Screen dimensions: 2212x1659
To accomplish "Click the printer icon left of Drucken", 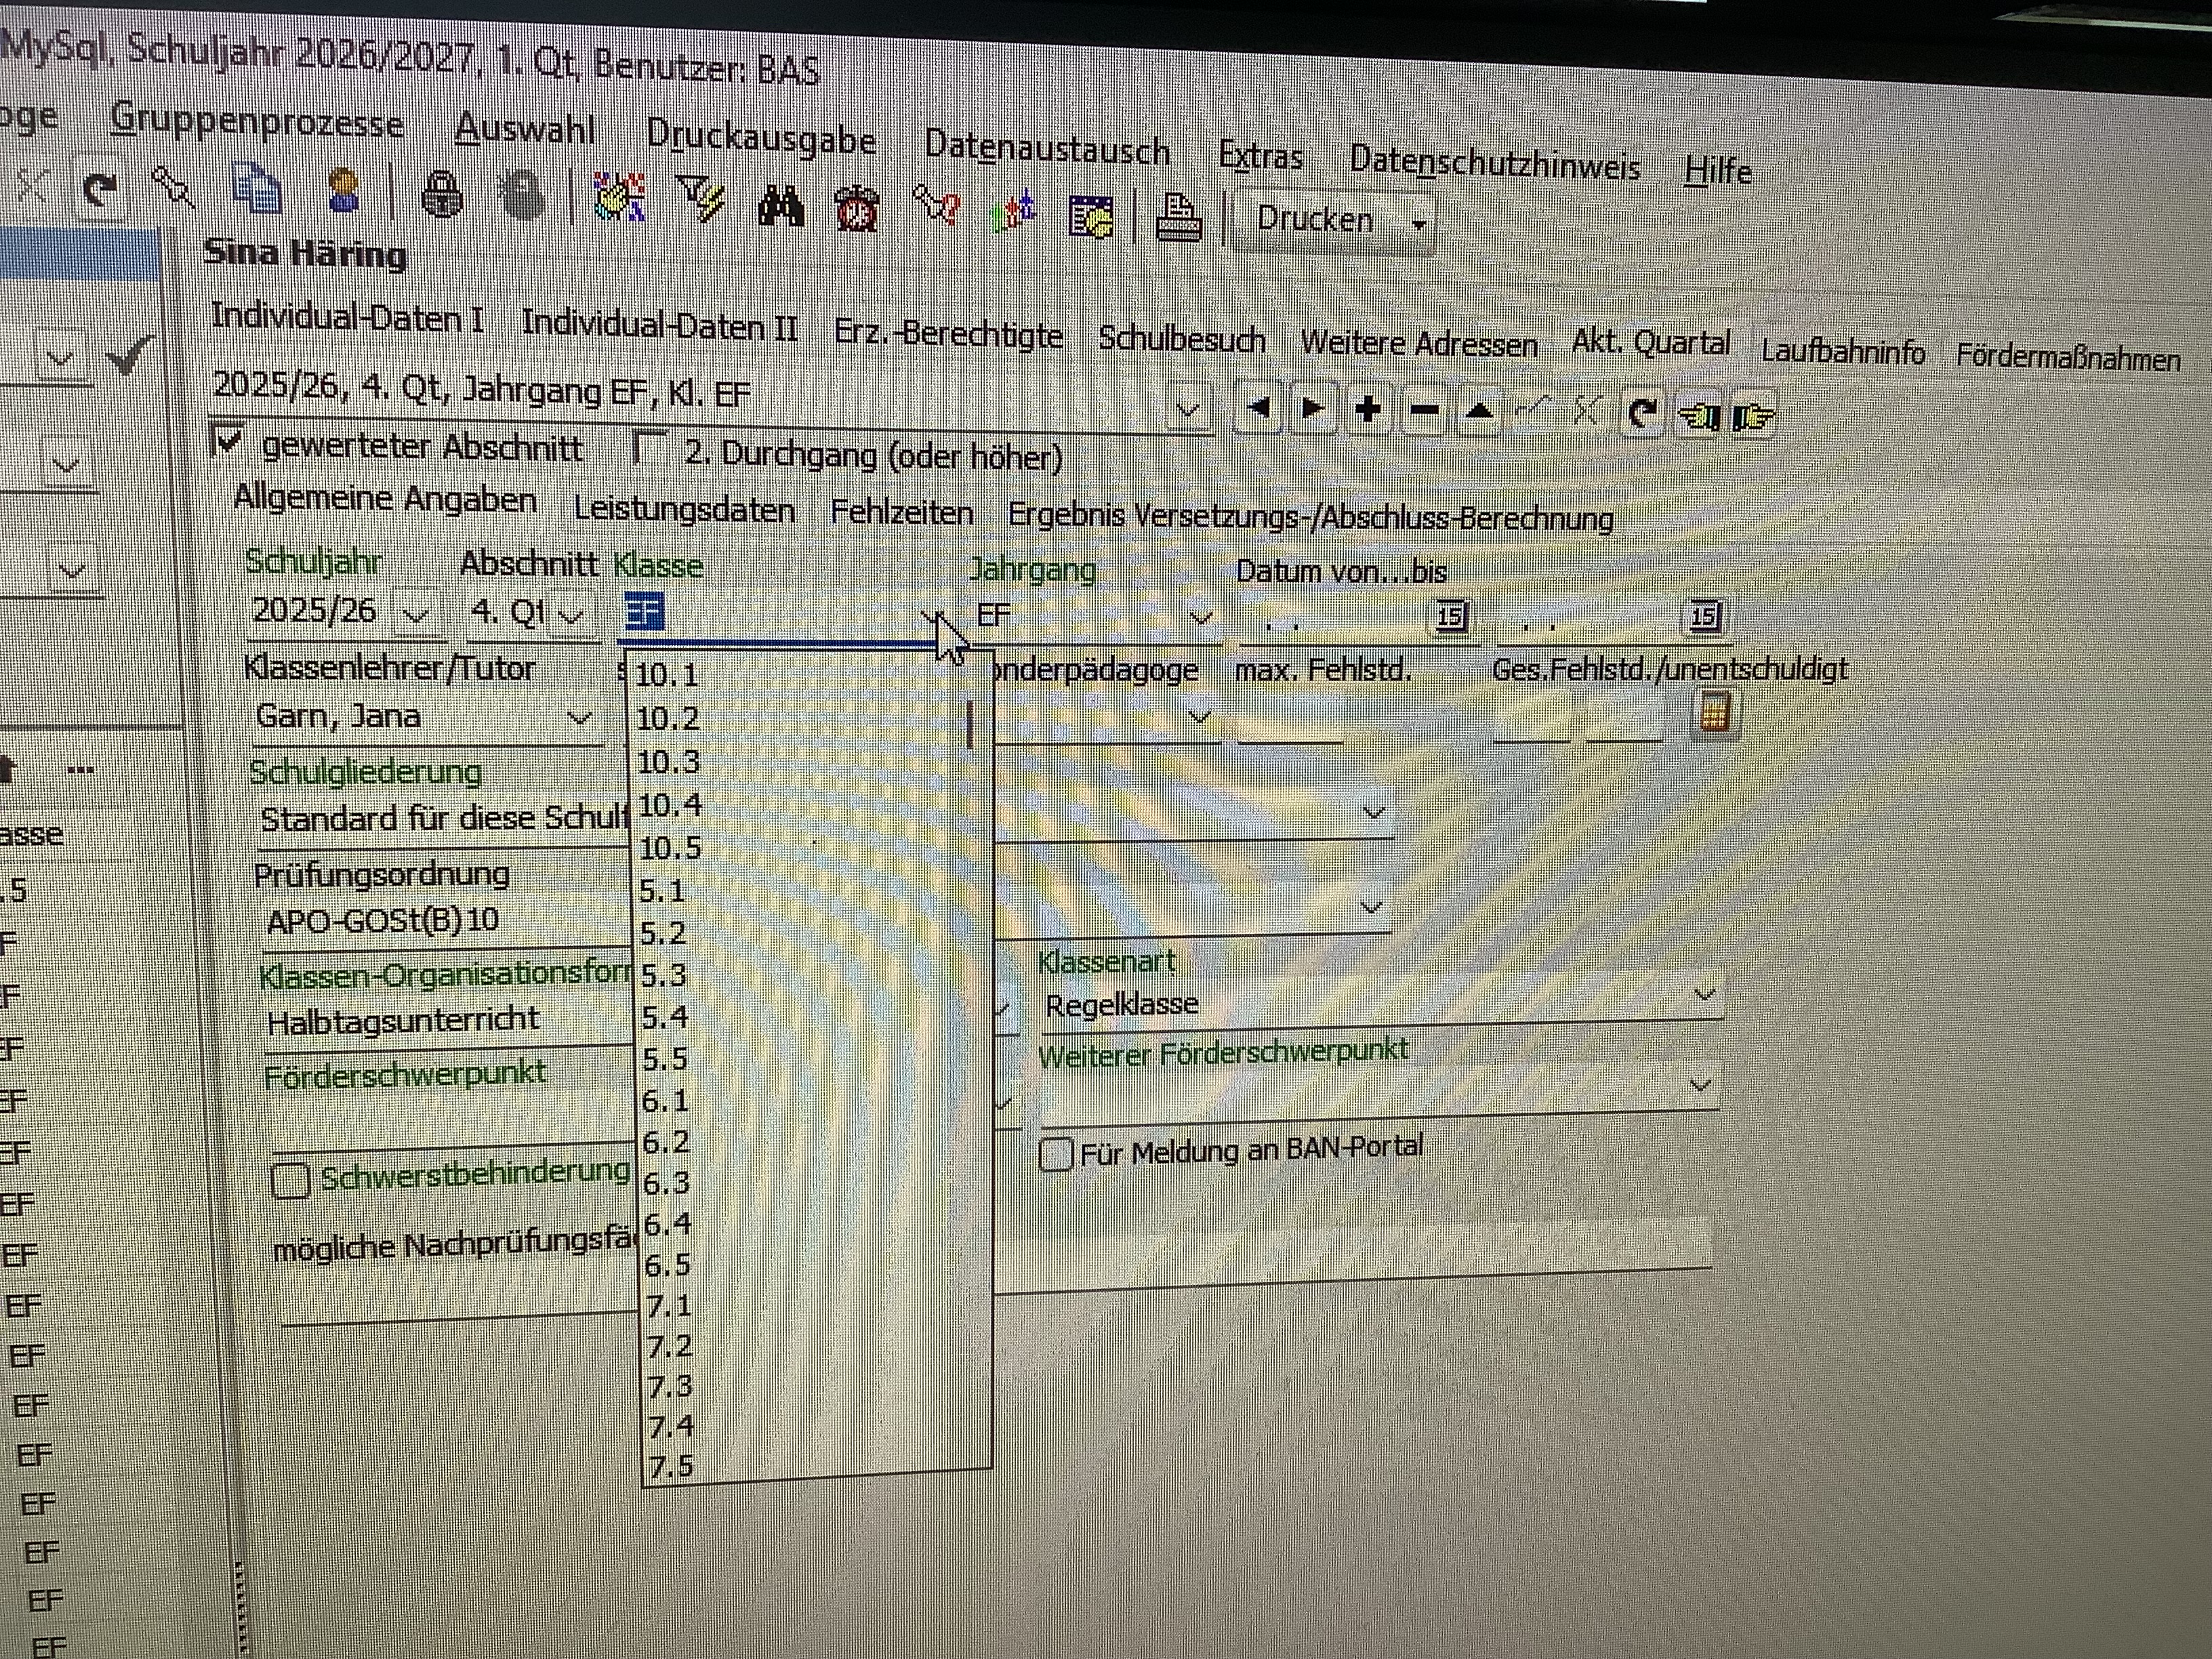I will 1179,218.
